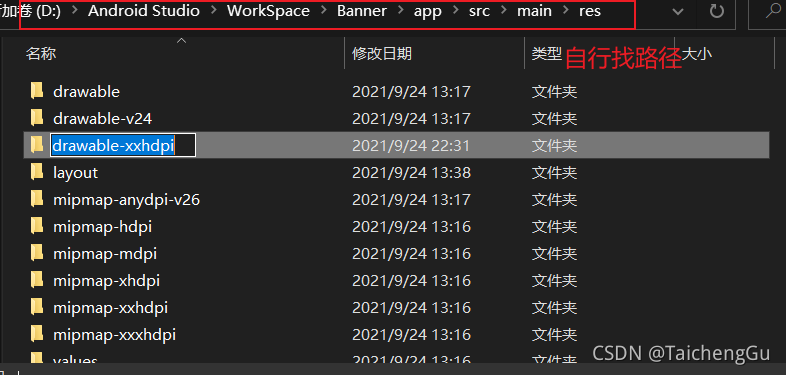Click the mipmap-xxxhdpi folder icon
This screenshot has height=375, width=786.
coord(37,334)
